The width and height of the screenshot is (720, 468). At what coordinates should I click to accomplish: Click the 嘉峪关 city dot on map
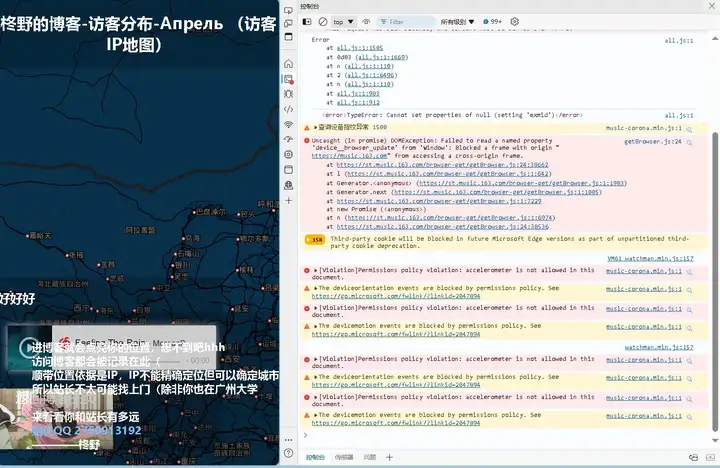tap(28, 236)
